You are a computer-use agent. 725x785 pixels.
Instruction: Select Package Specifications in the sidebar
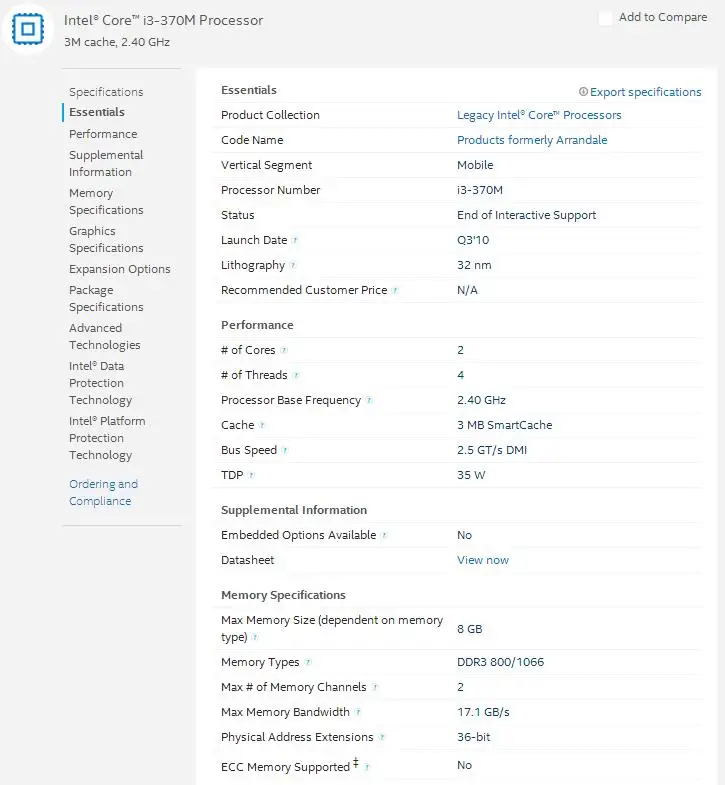click(106, 298)
